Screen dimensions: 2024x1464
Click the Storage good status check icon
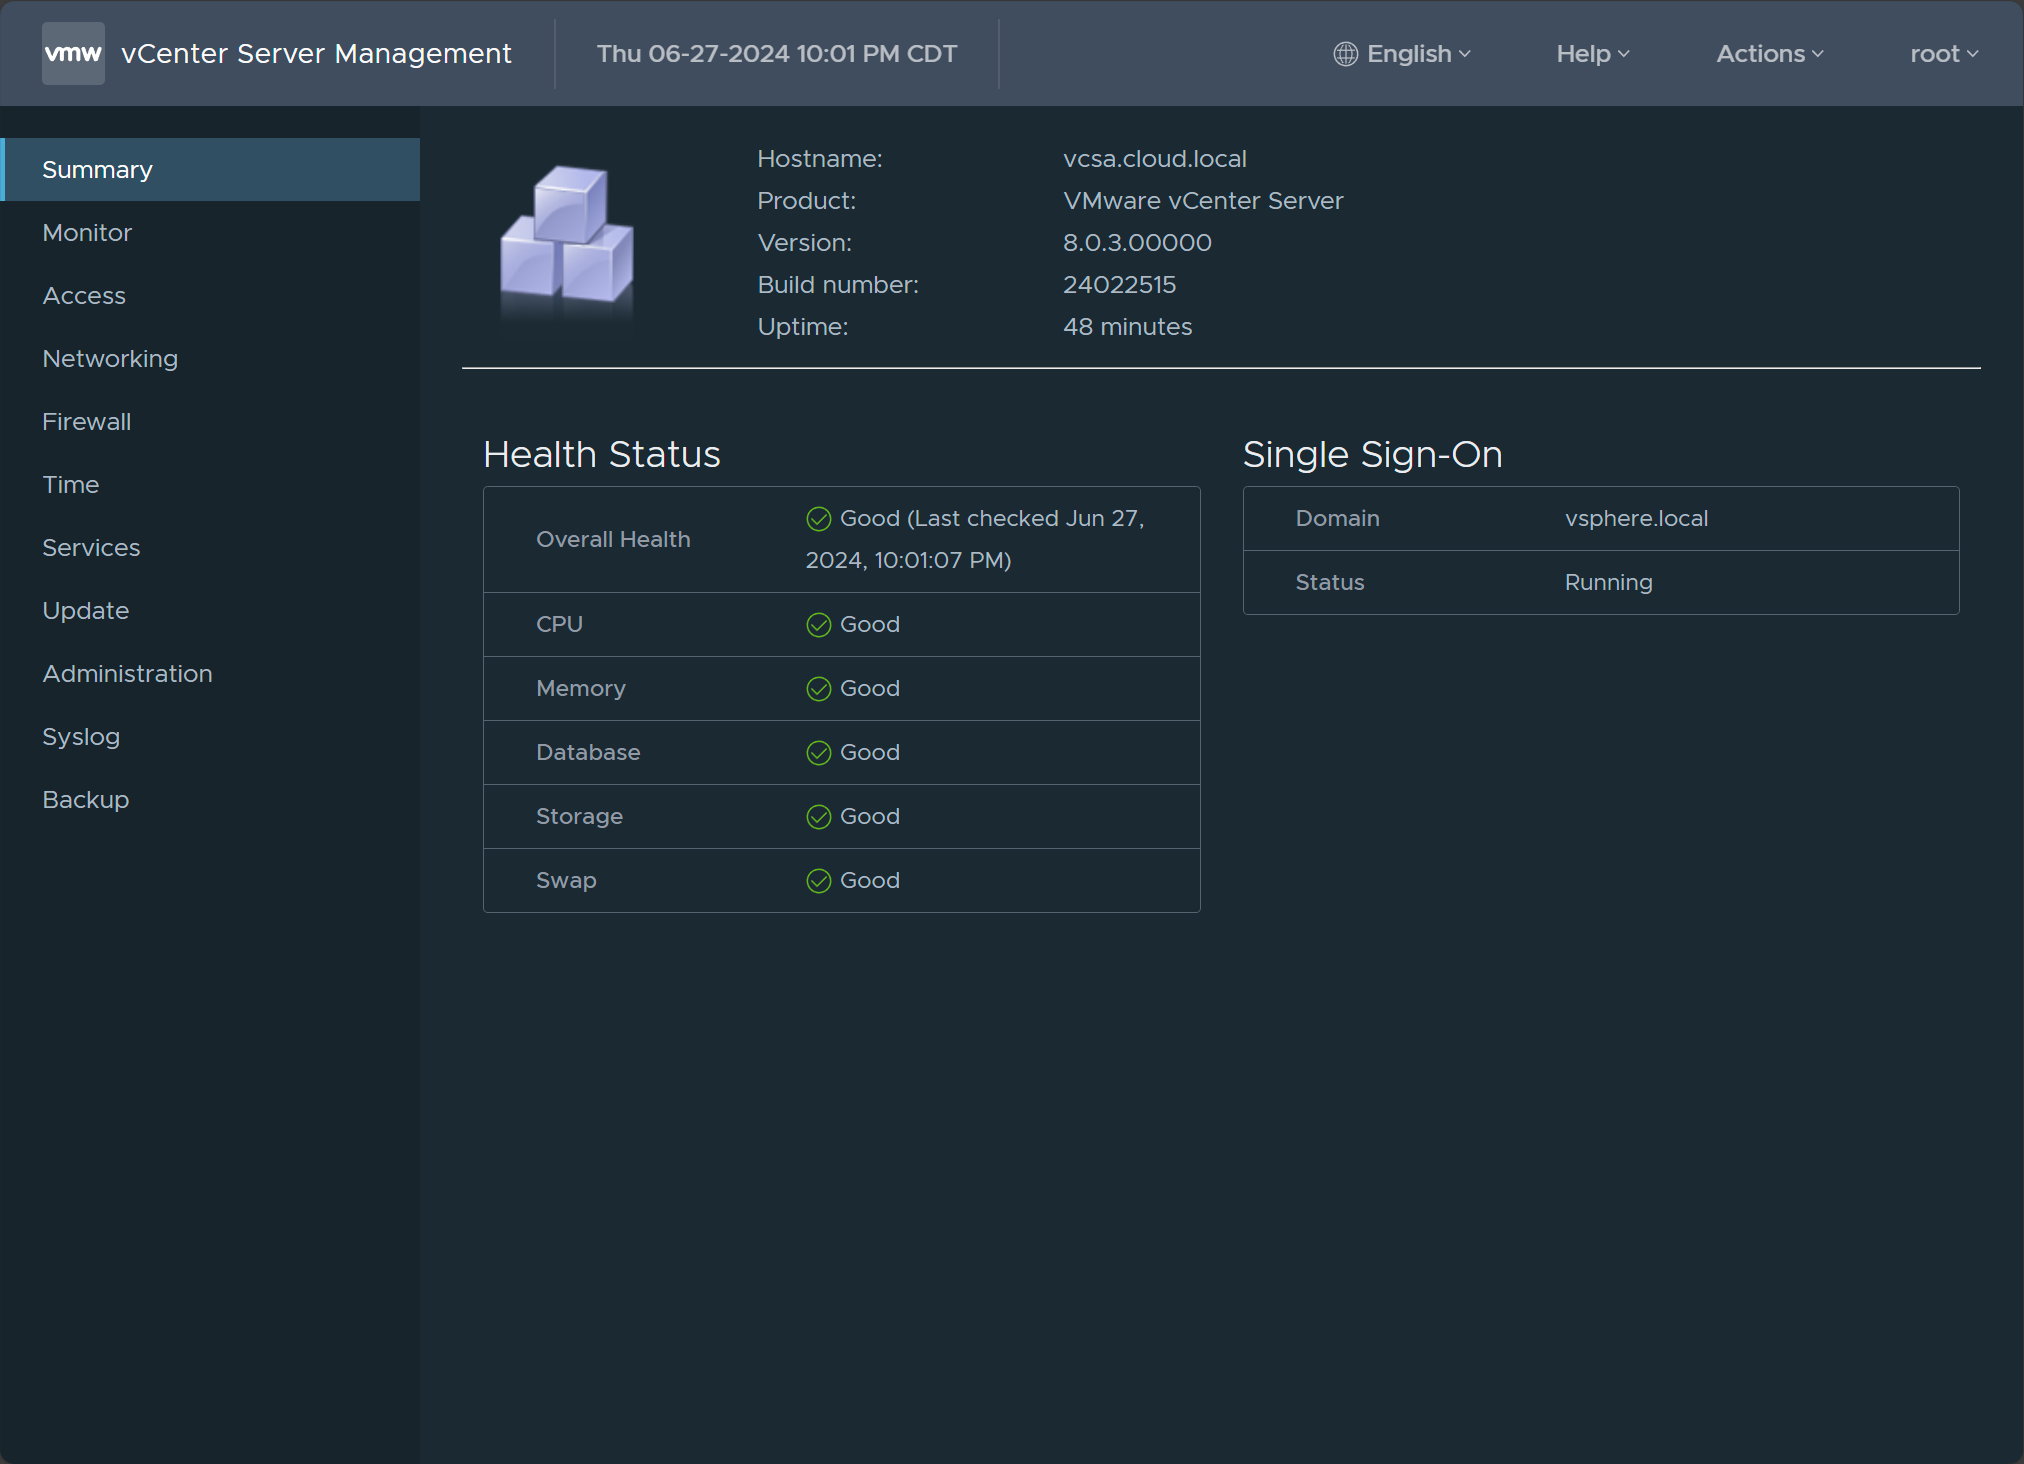[x=818, y=817]
